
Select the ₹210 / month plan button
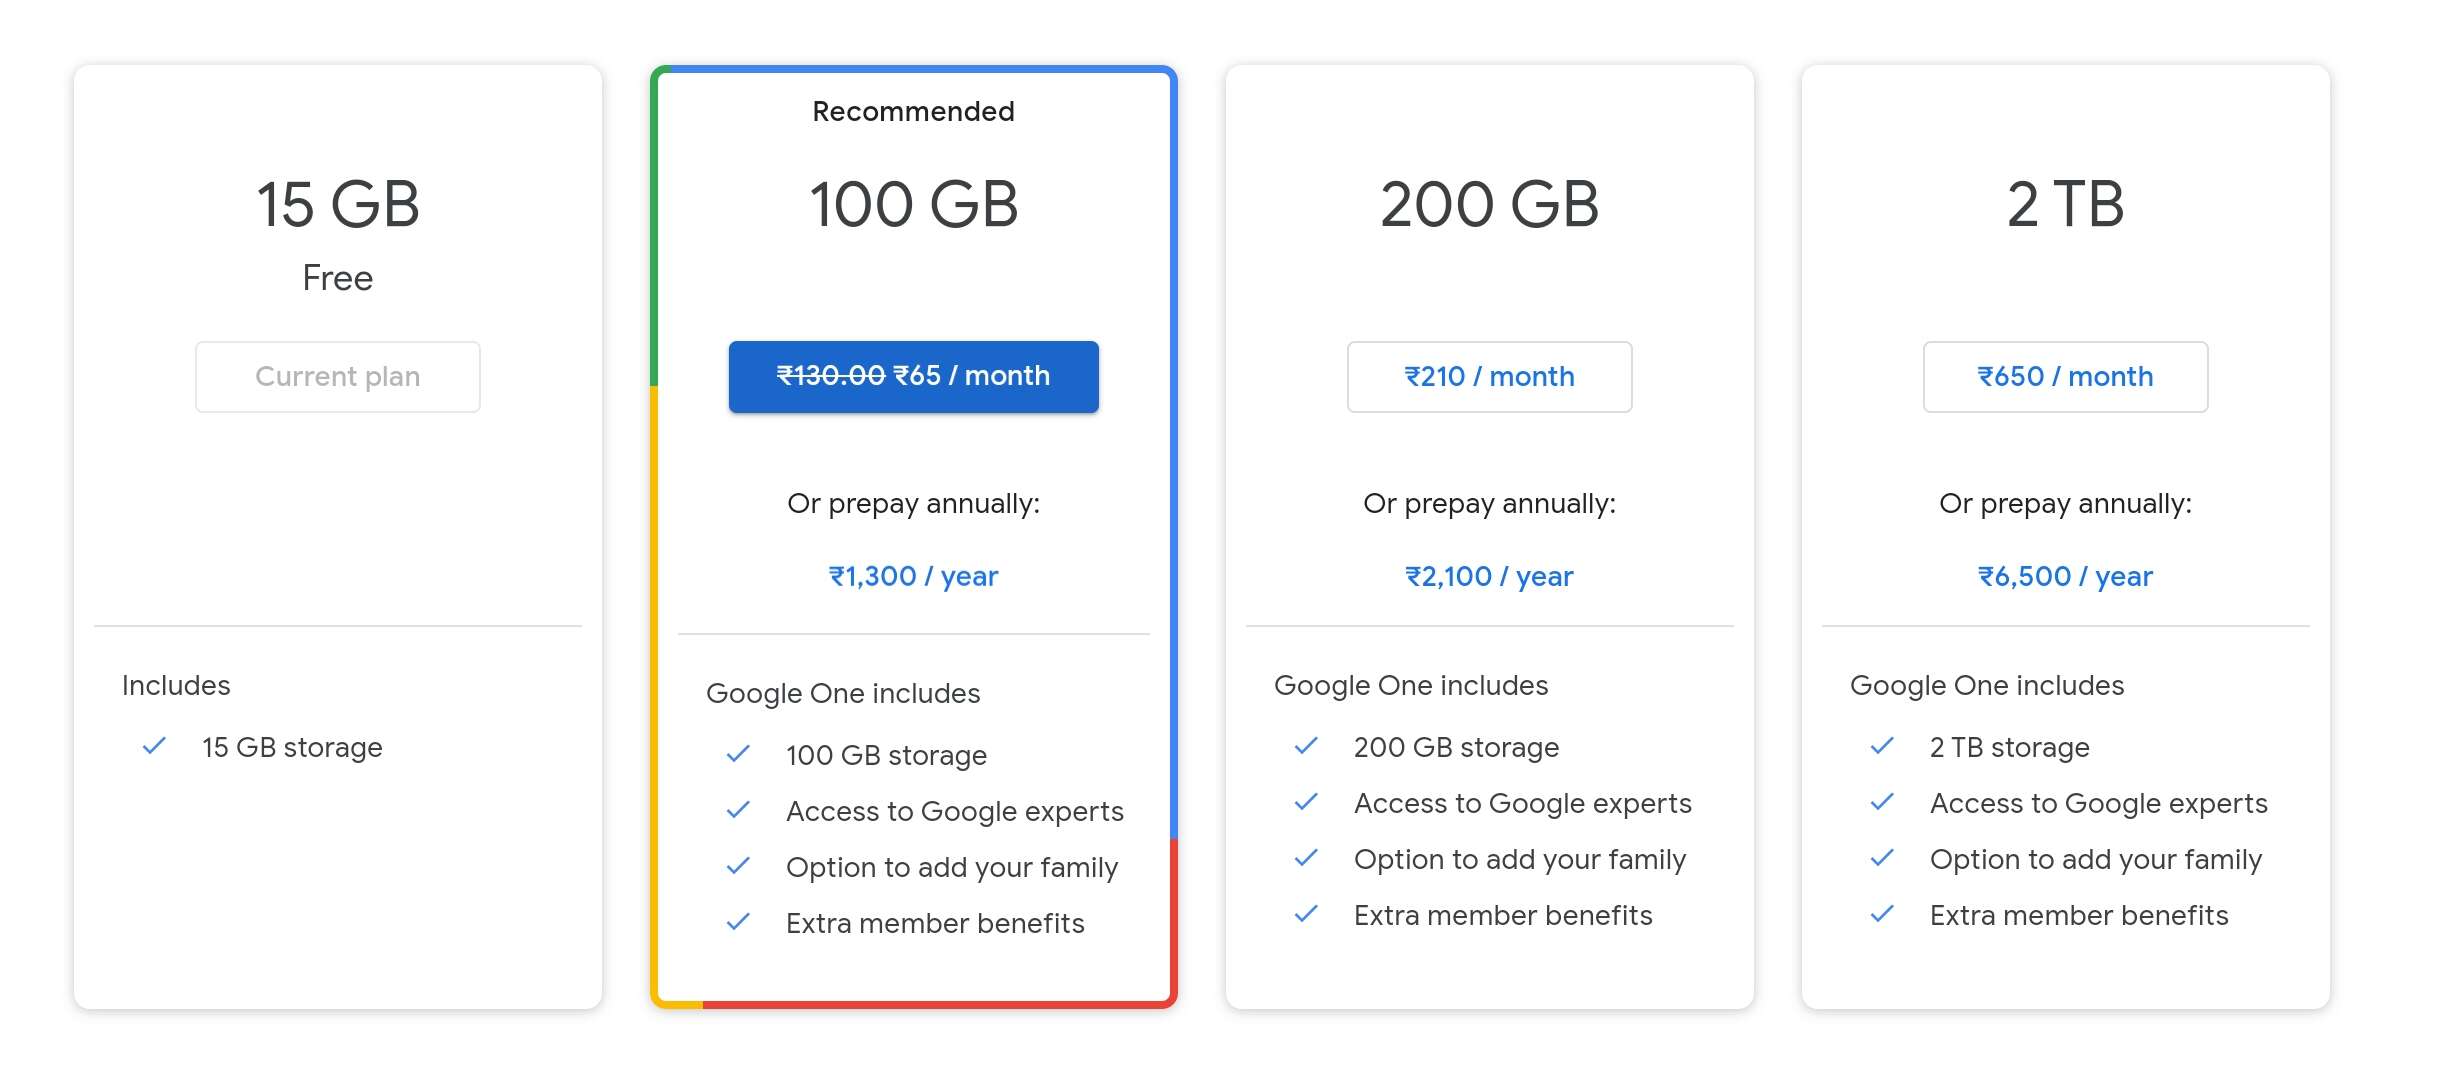1488,377
